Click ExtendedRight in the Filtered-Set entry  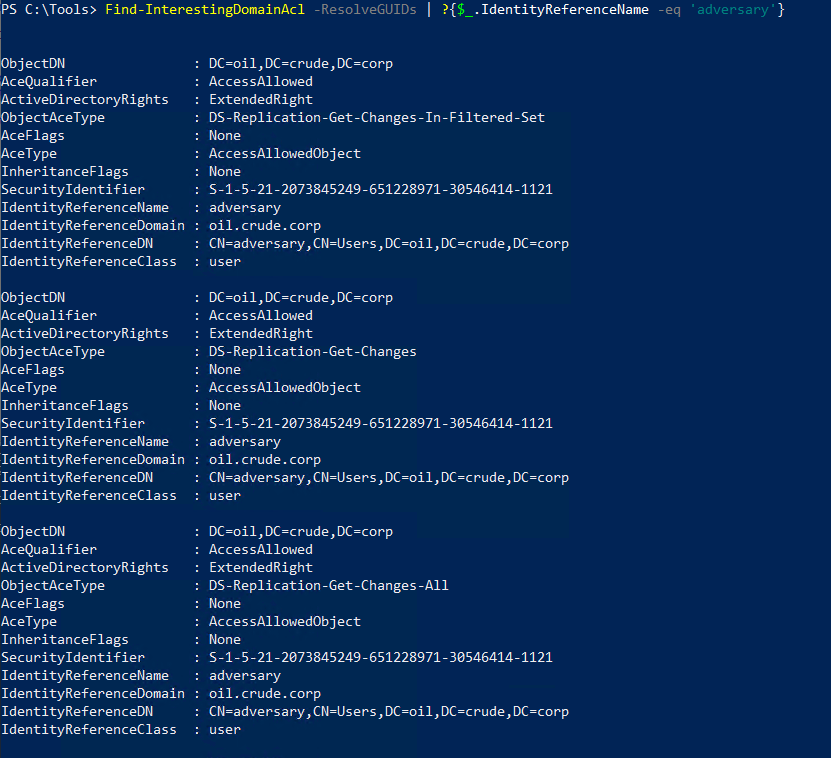tap(261, 100)
